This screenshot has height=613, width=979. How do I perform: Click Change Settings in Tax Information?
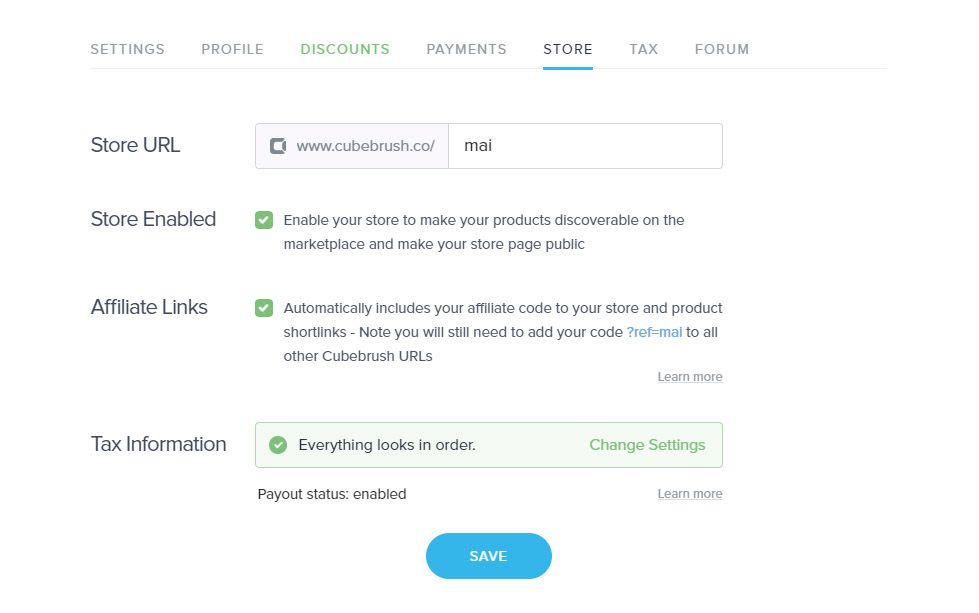(x=647, y=445)
